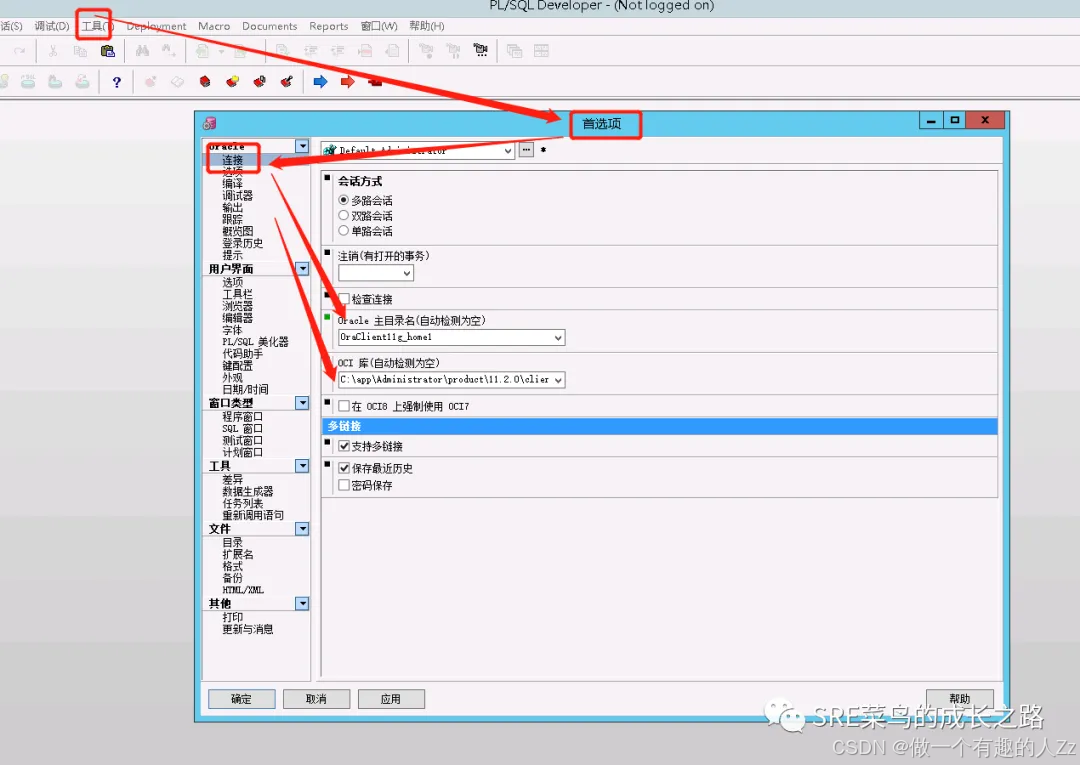The width and height of the screenshot is (1080, 765).
Task: Open the 帮助(H) menu
Action: coord(426,26)
